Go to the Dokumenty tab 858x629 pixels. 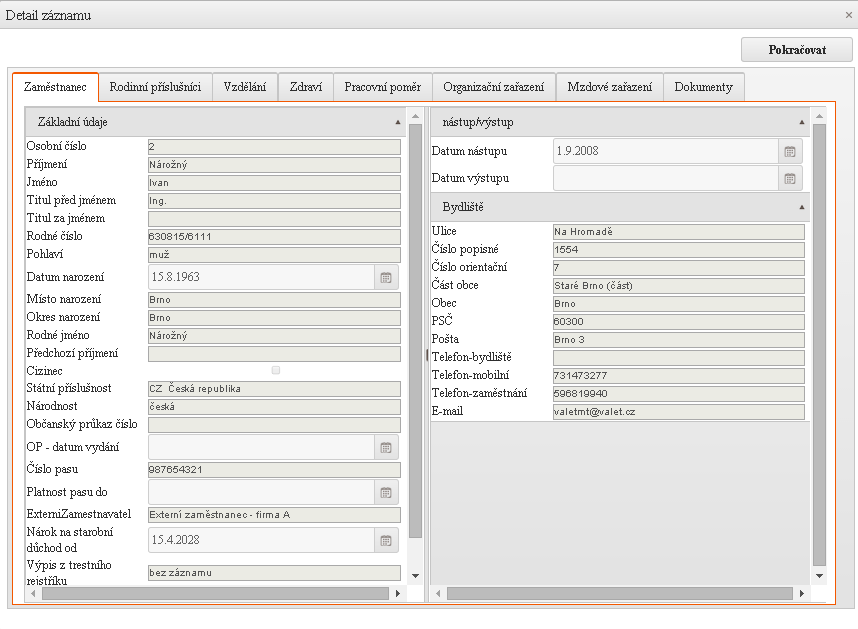[703, 87]
